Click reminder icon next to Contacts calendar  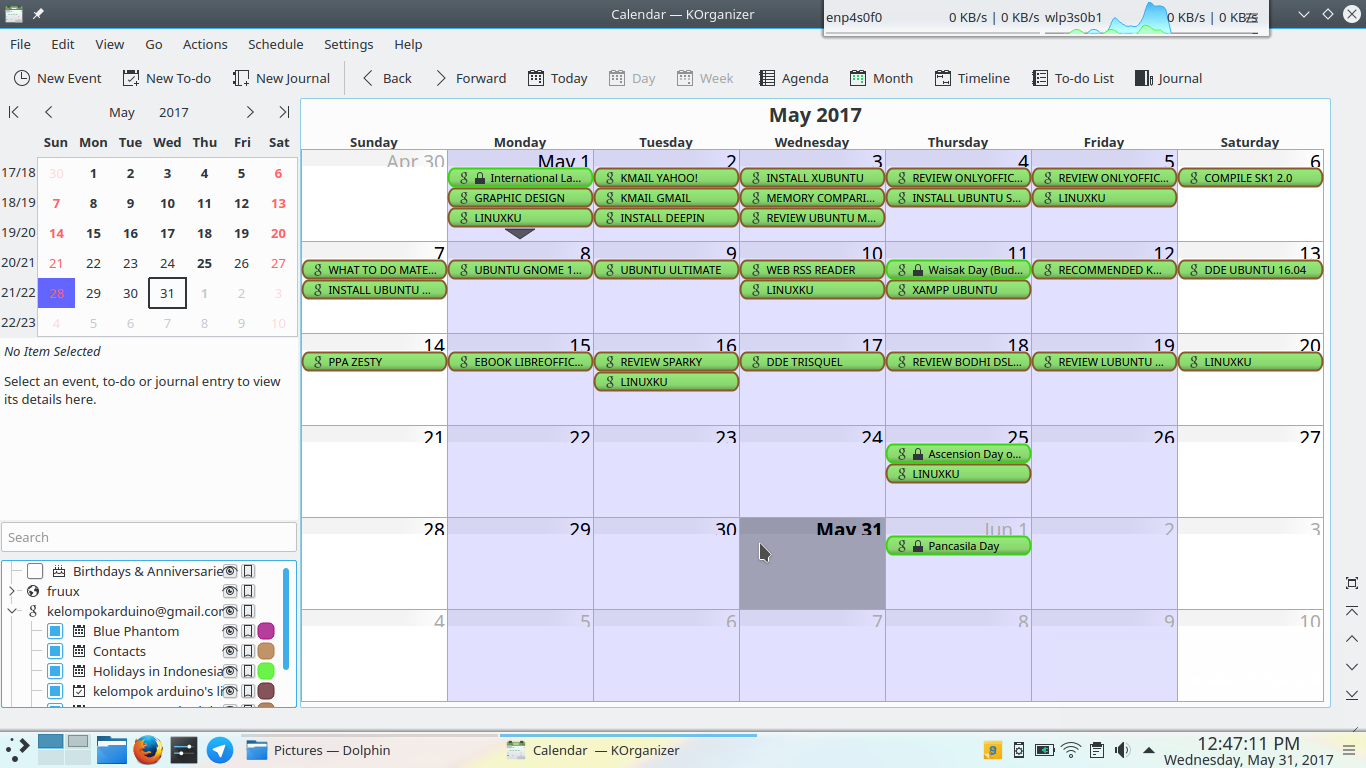point(248,651)
